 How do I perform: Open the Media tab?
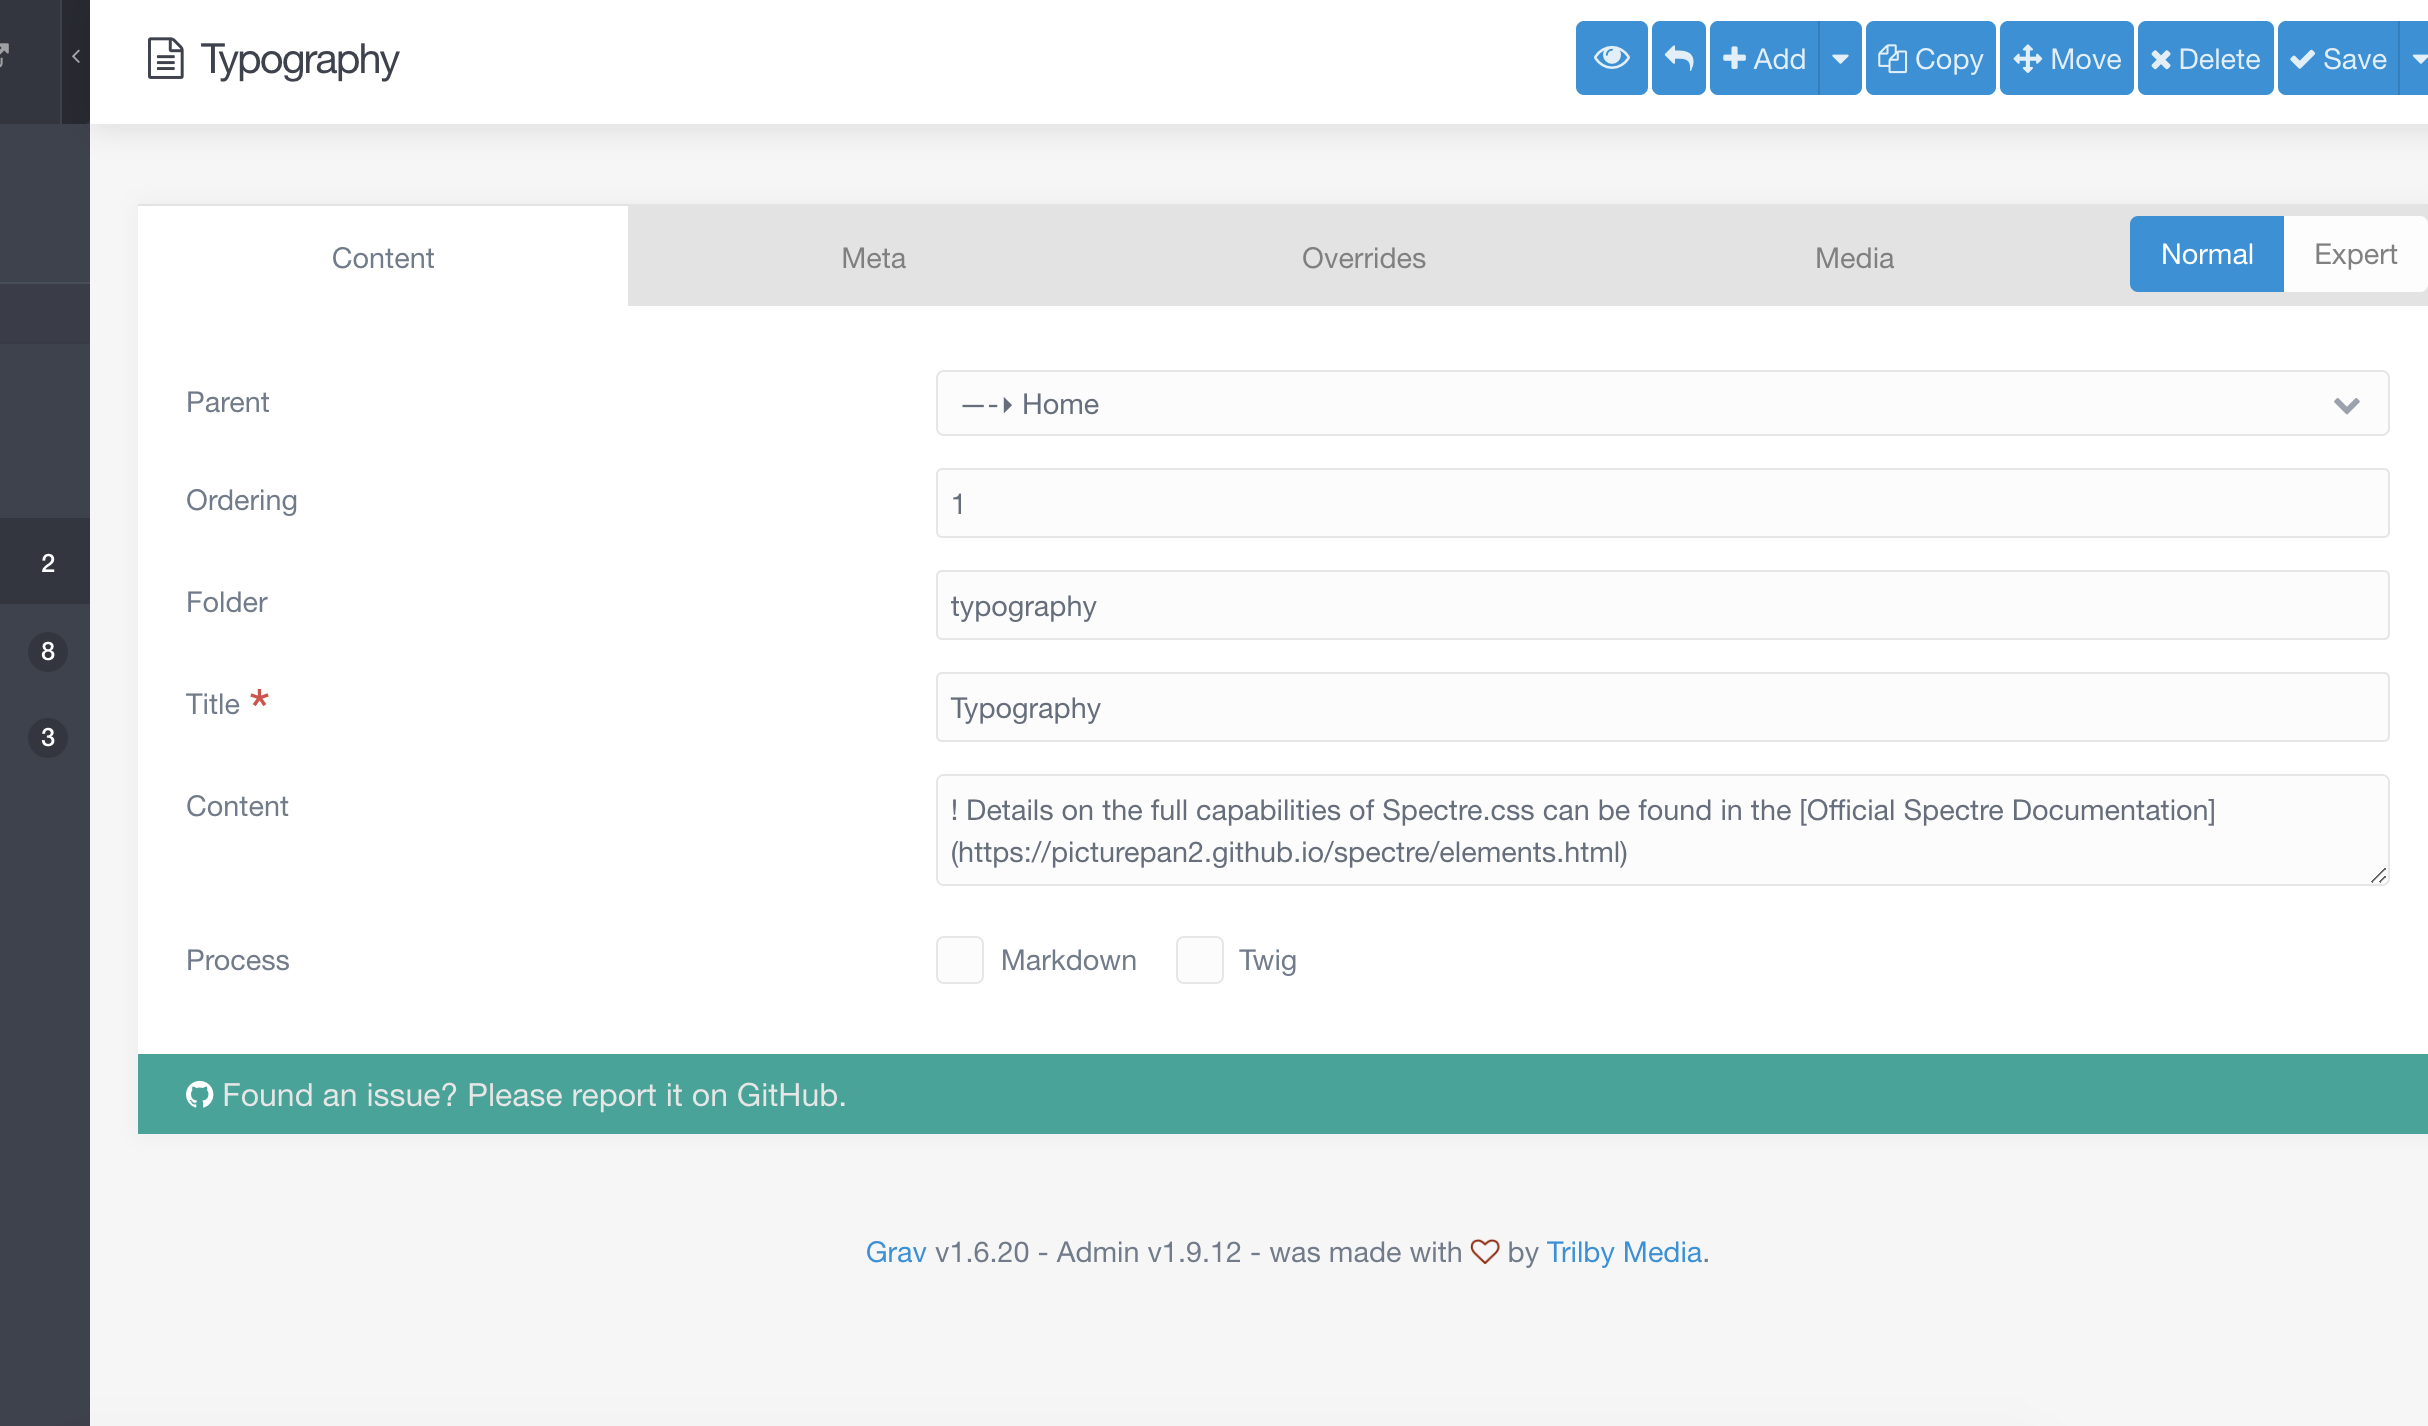[1854, 257]
